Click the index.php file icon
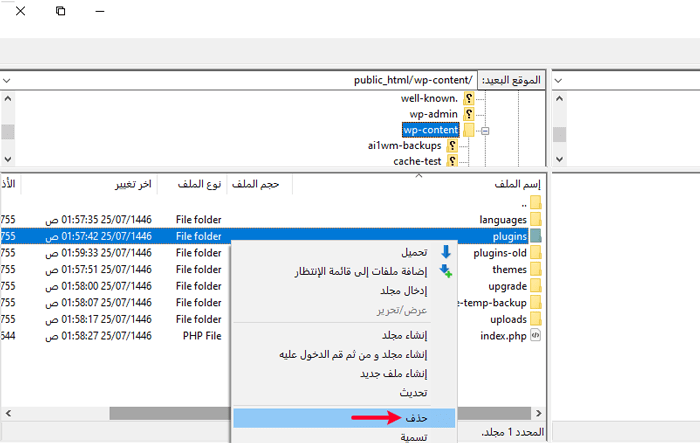This screenshot has width=700, height=443. pos(536,336)
